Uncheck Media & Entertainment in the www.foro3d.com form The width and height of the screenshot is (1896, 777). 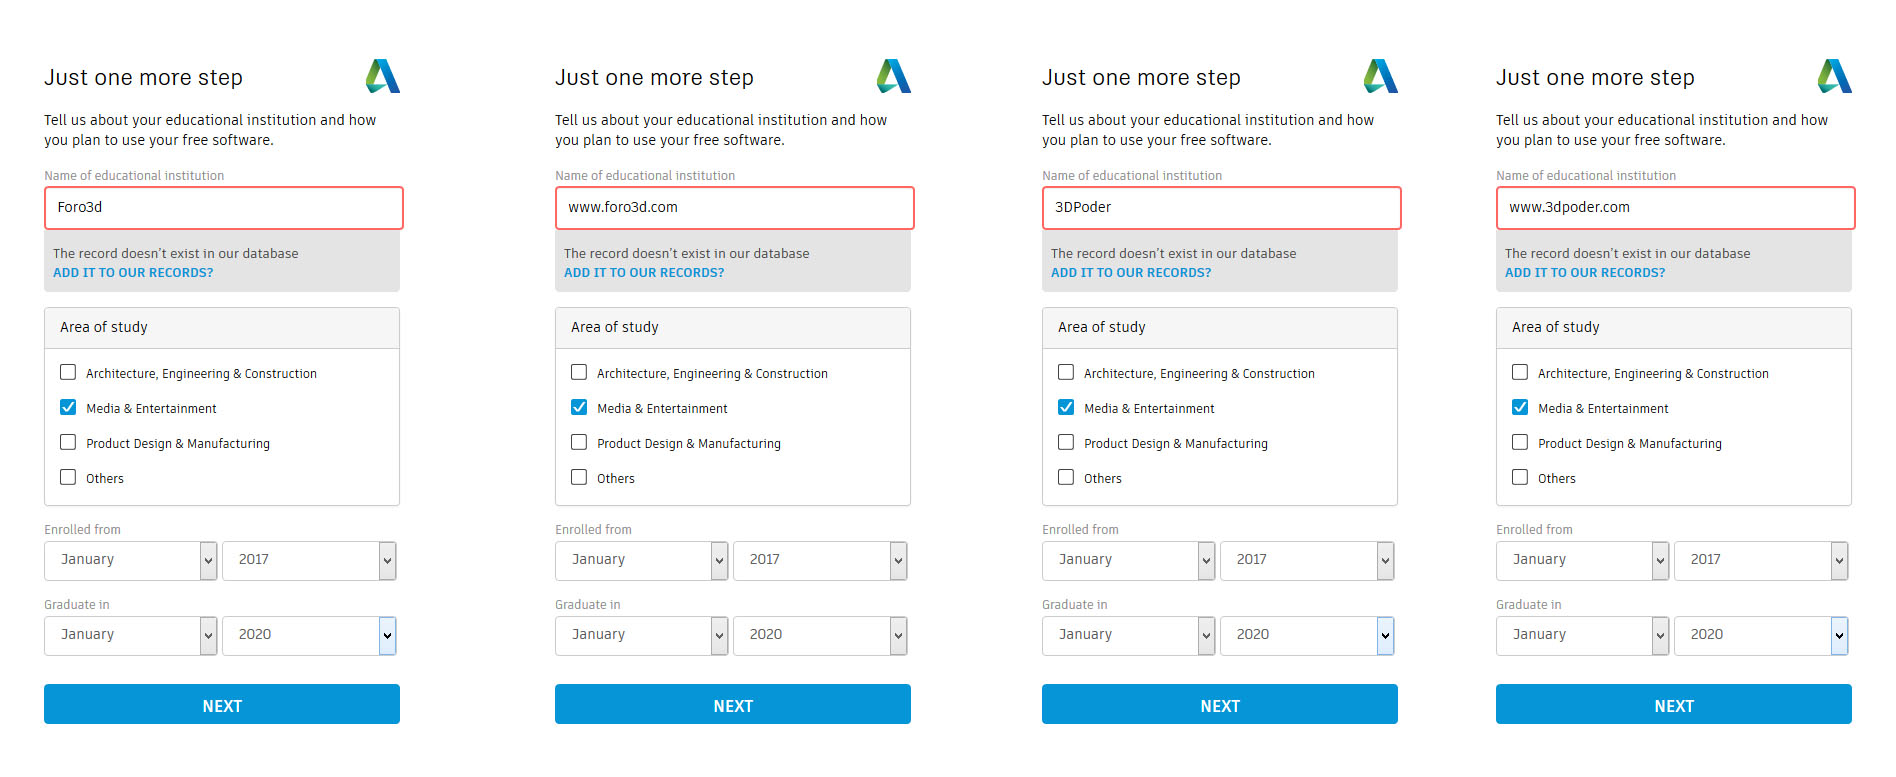[579, 408]
